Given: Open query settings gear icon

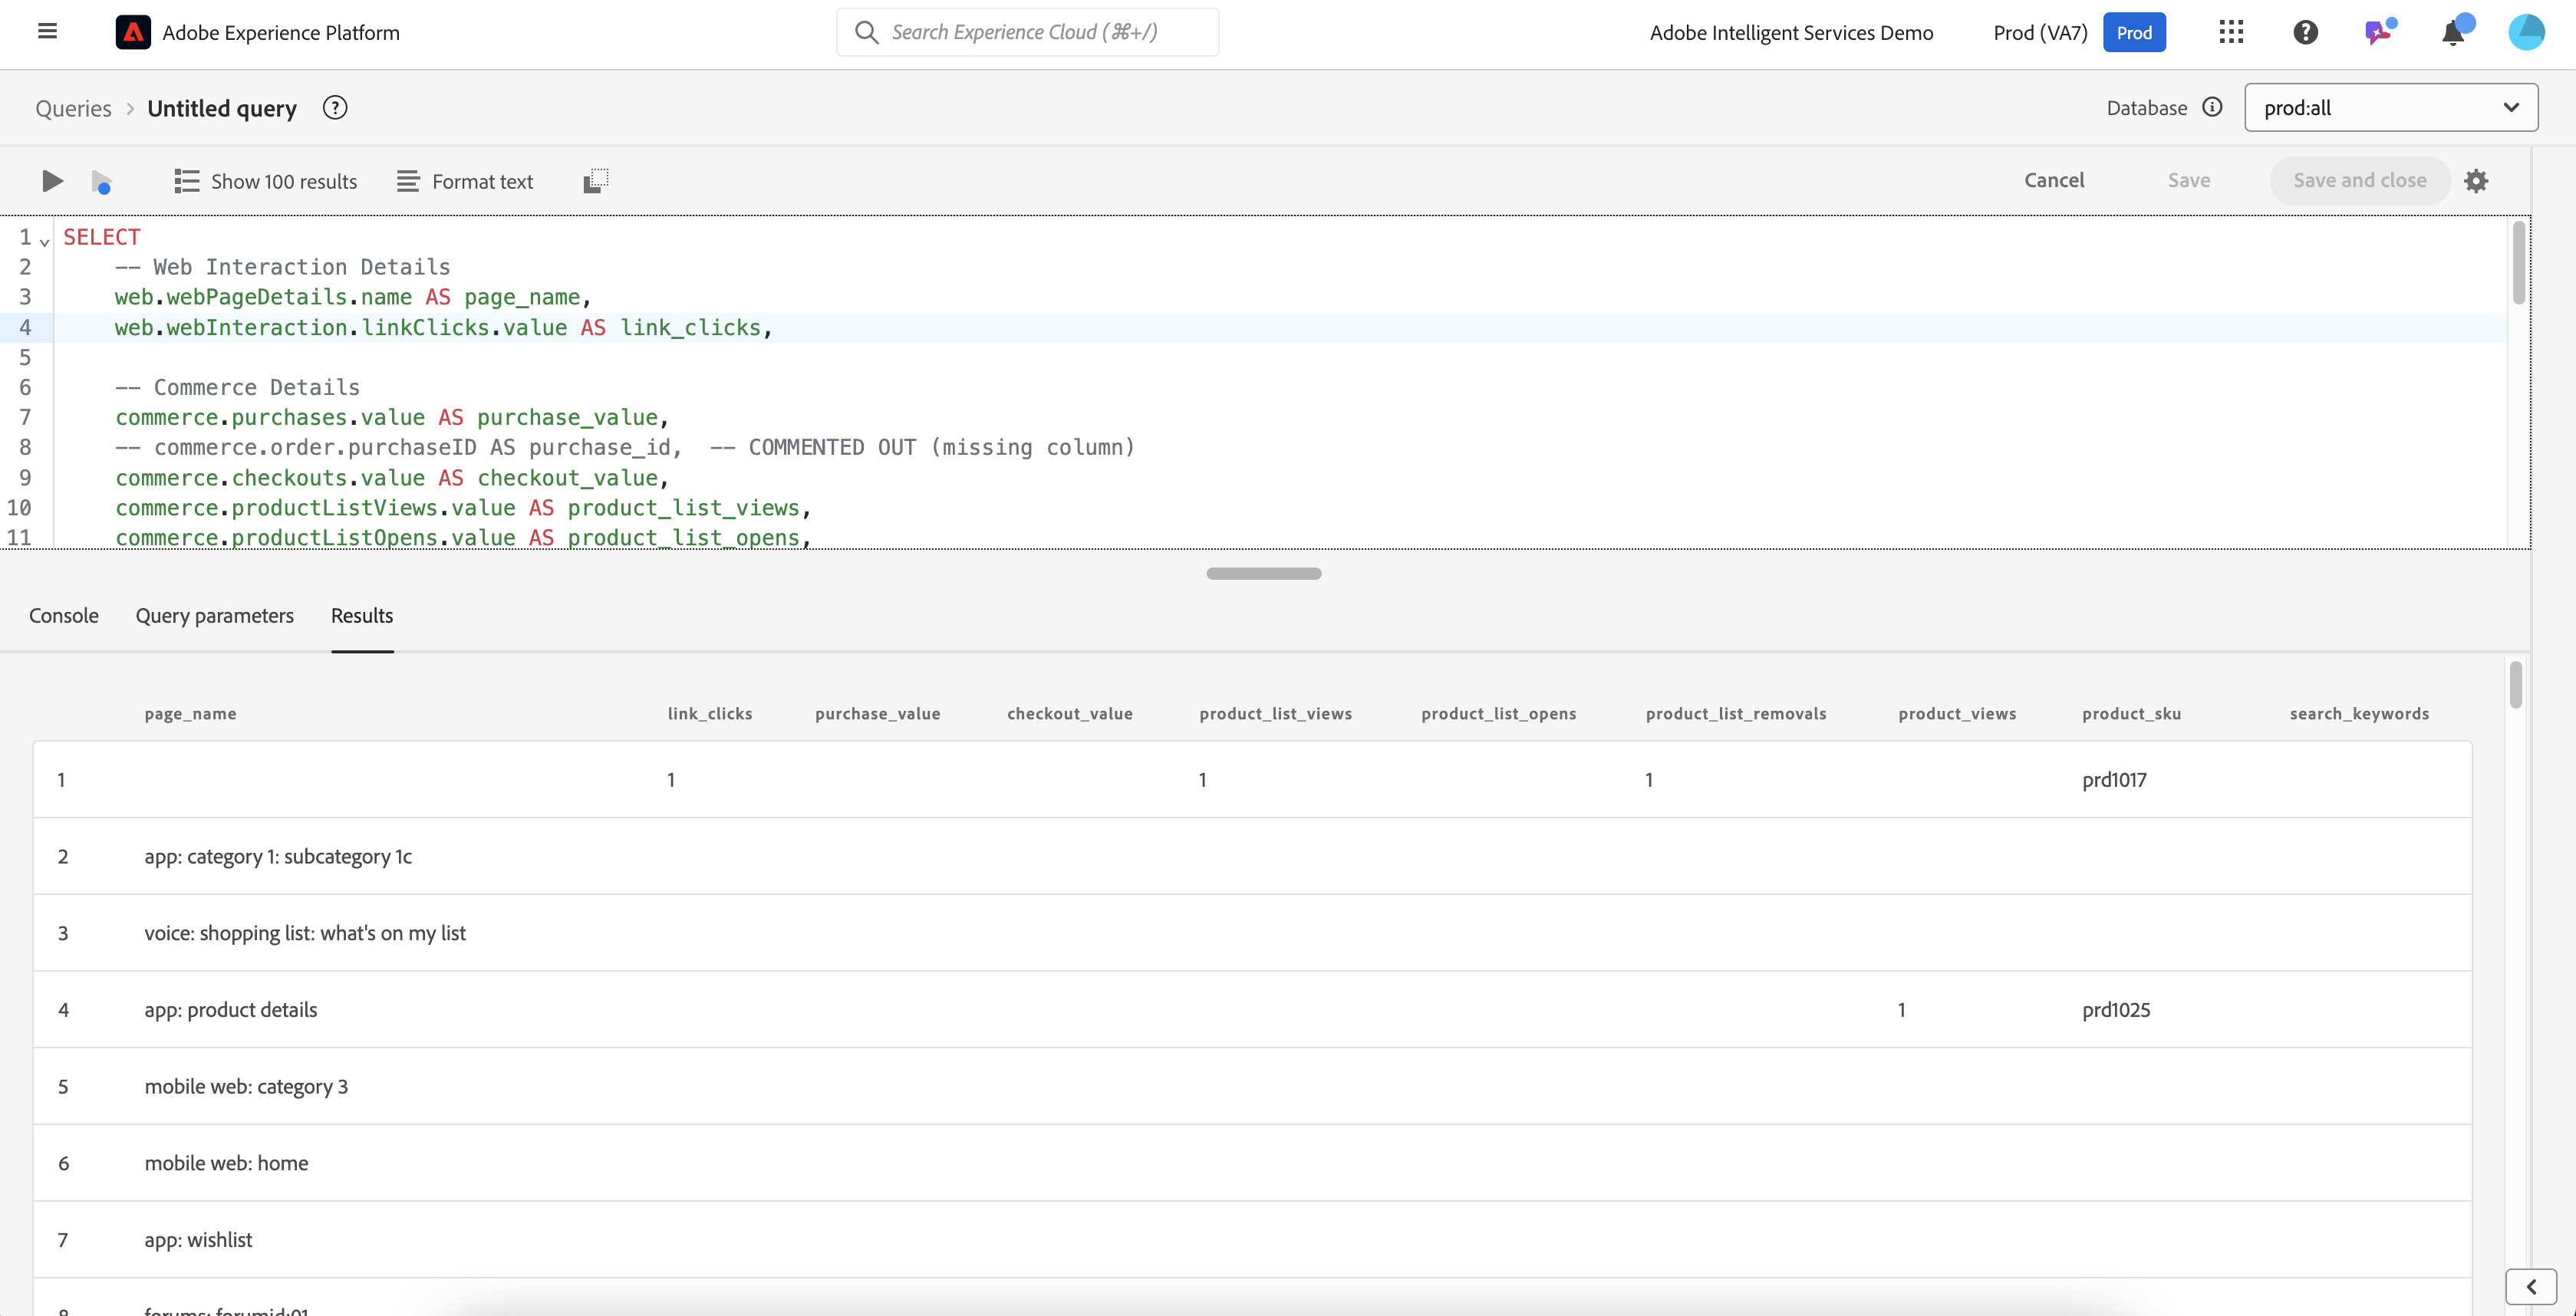Looking at the screenshot, I should [x=2475, y=181].
